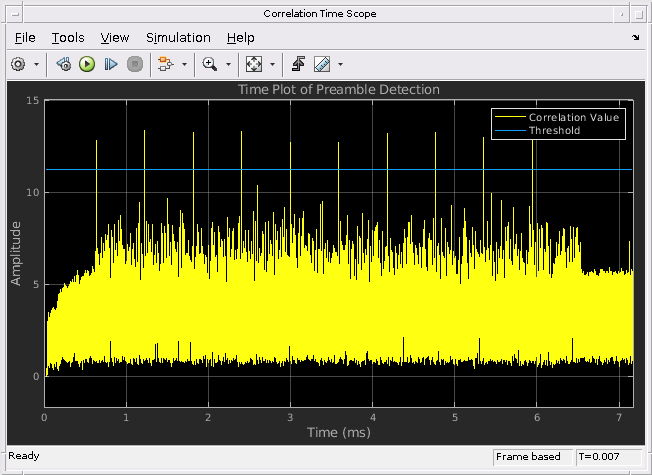Select the Zoom magnifier tool
Viewport: 652px width, 475px height.
[x=210, y=64]
